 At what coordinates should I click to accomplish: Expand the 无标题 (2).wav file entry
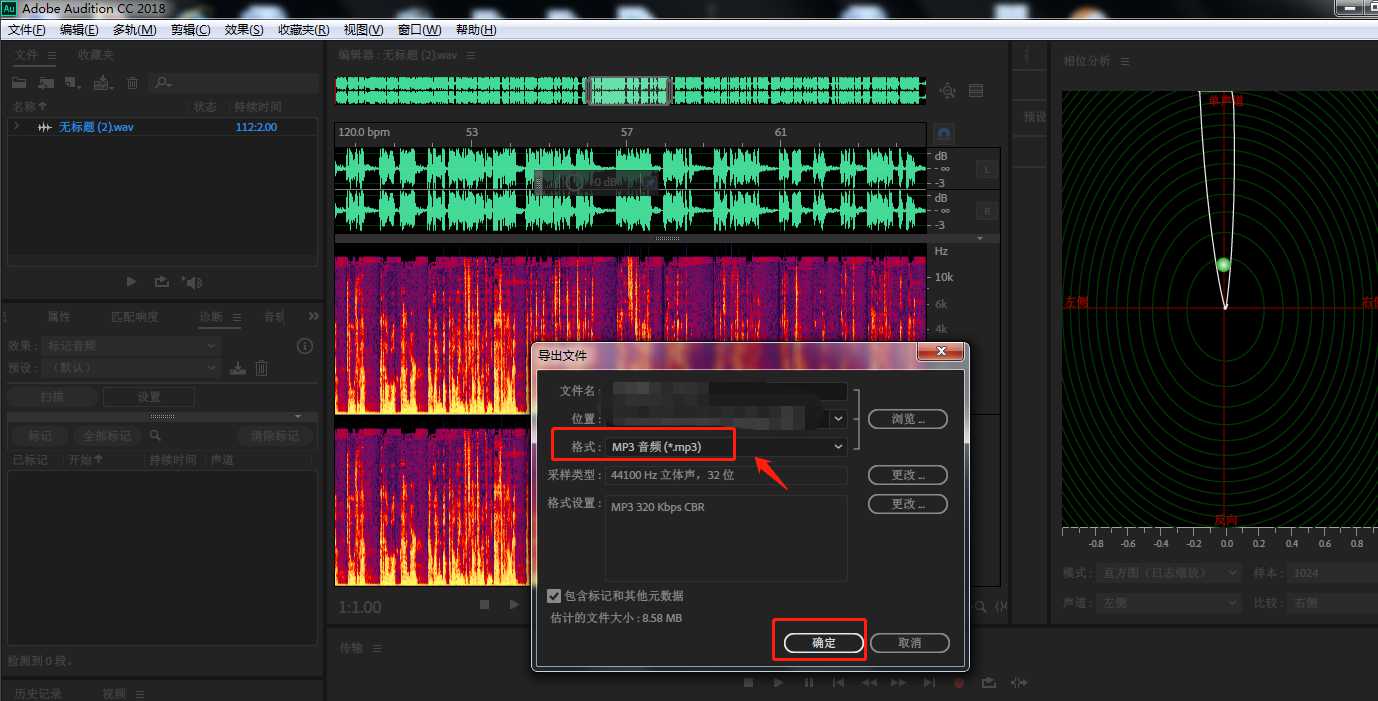click(16, 127)
